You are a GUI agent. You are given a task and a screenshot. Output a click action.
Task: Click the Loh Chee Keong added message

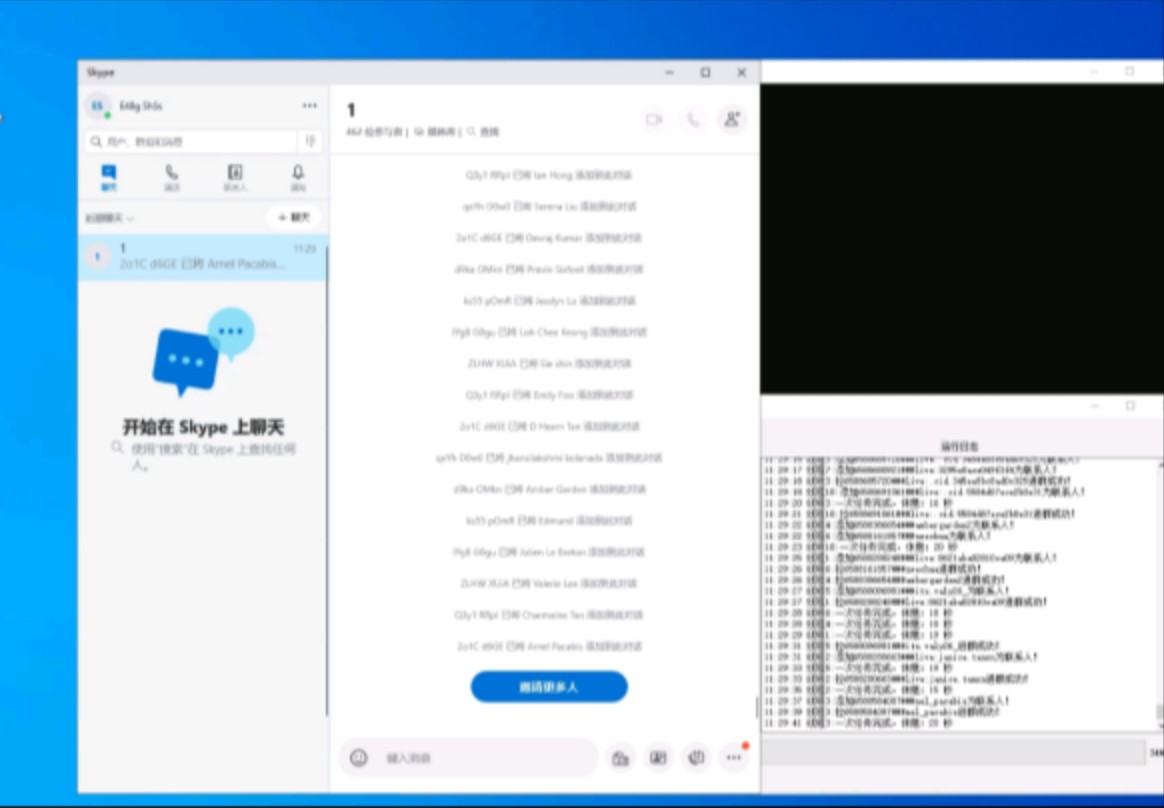click(549, 332)
